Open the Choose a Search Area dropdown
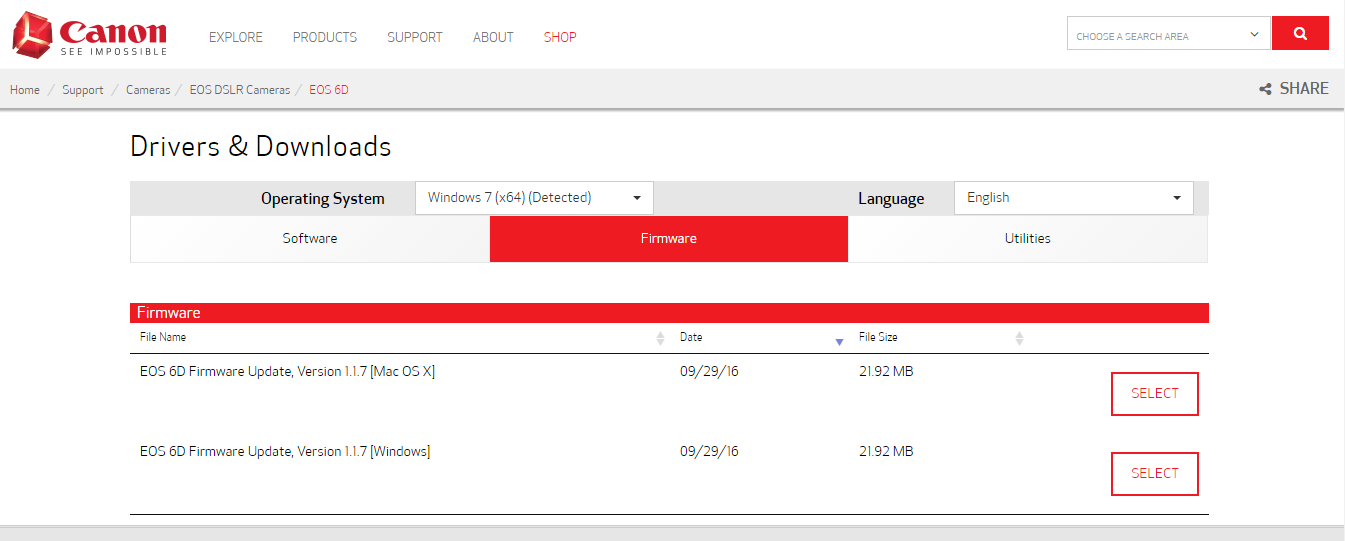Viewport: 1345px width, 541px height. 1168,33
